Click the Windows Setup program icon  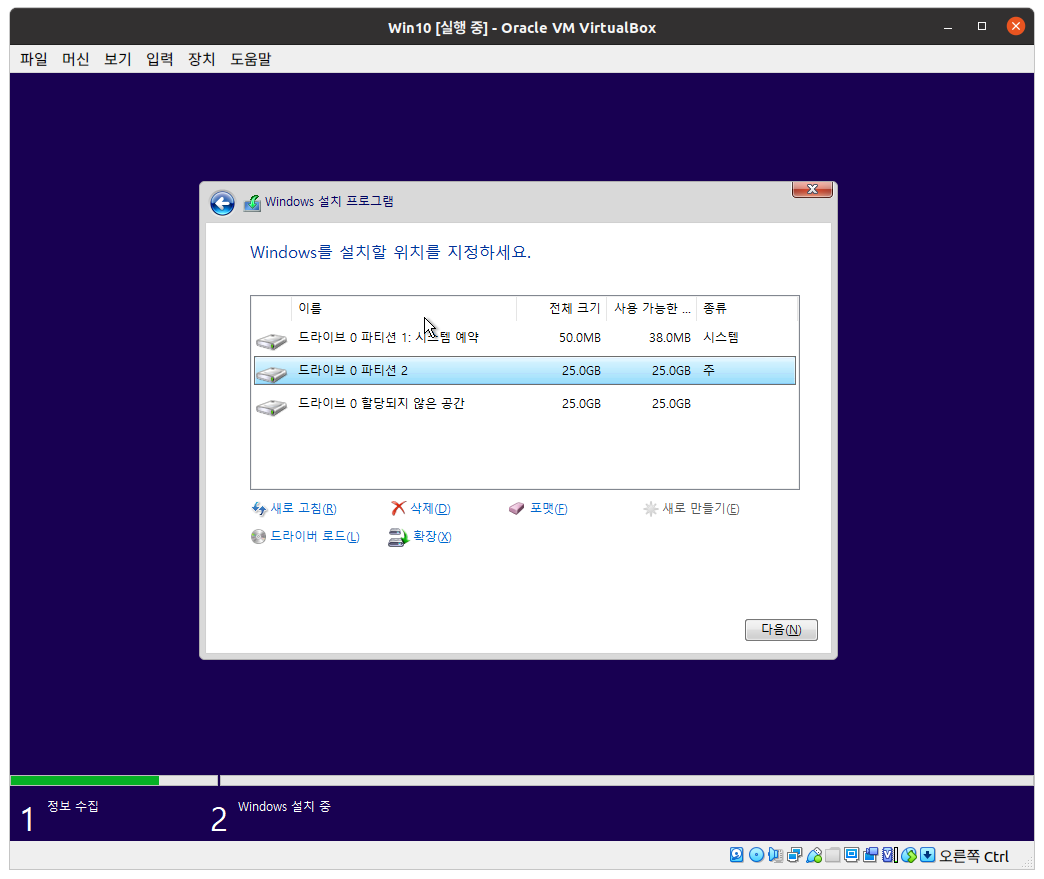tap(252, 202)
